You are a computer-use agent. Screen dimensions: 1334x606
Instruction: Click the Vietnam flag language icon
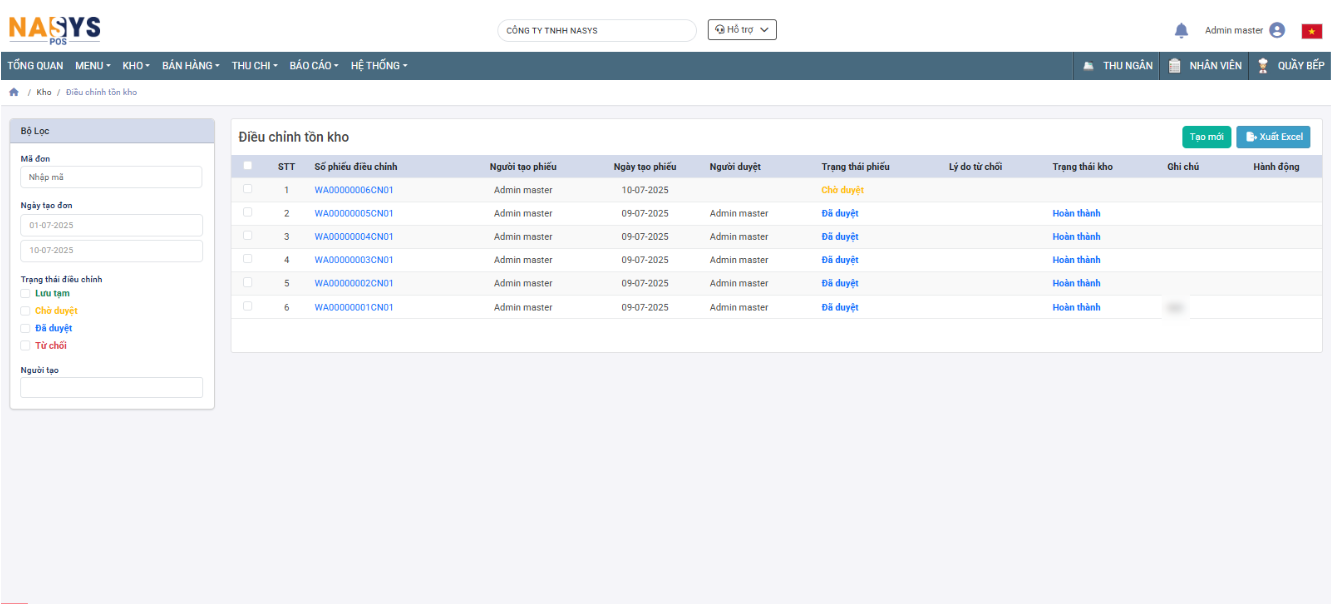(x=1311, y=31)
